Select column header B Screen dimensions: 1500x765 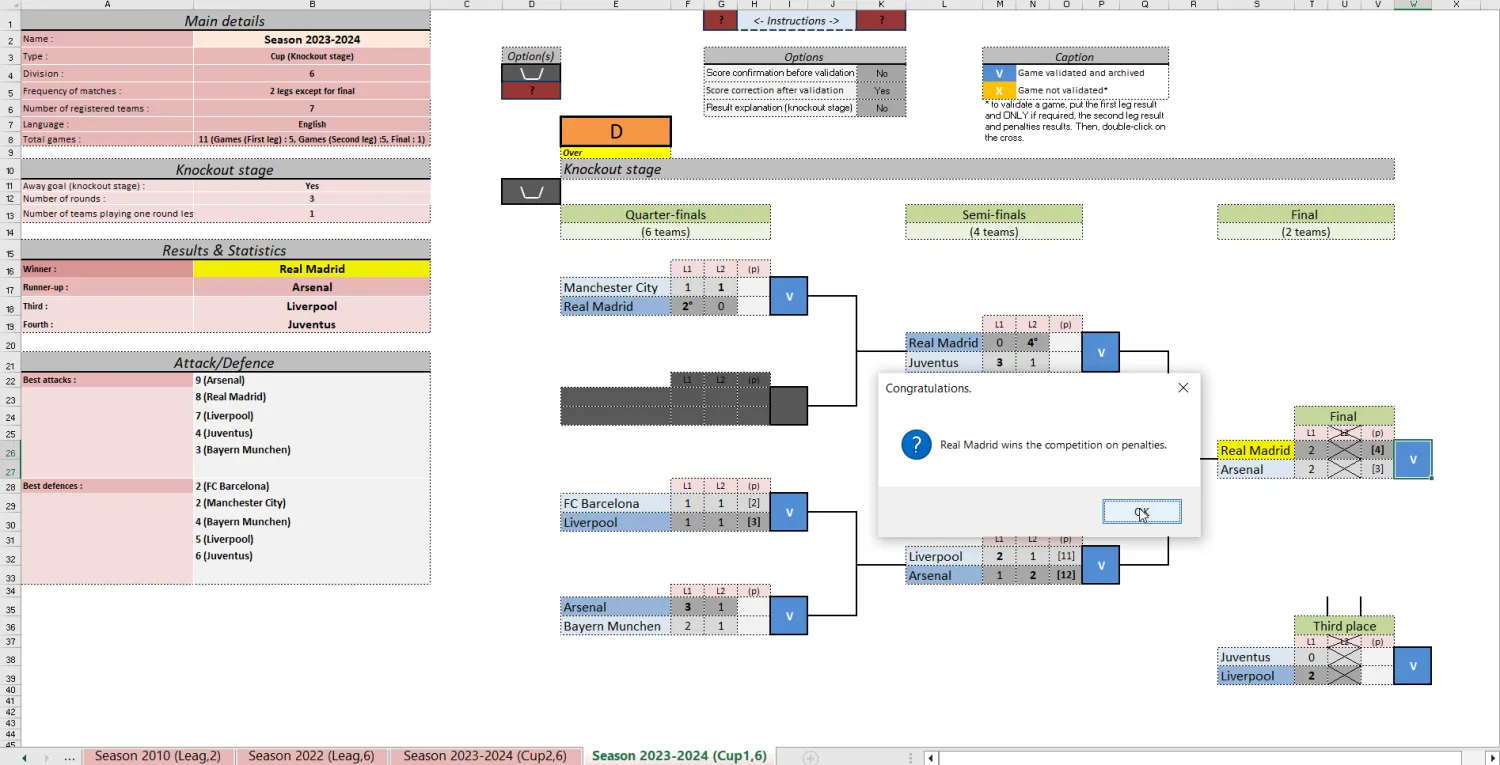point(312,5)
